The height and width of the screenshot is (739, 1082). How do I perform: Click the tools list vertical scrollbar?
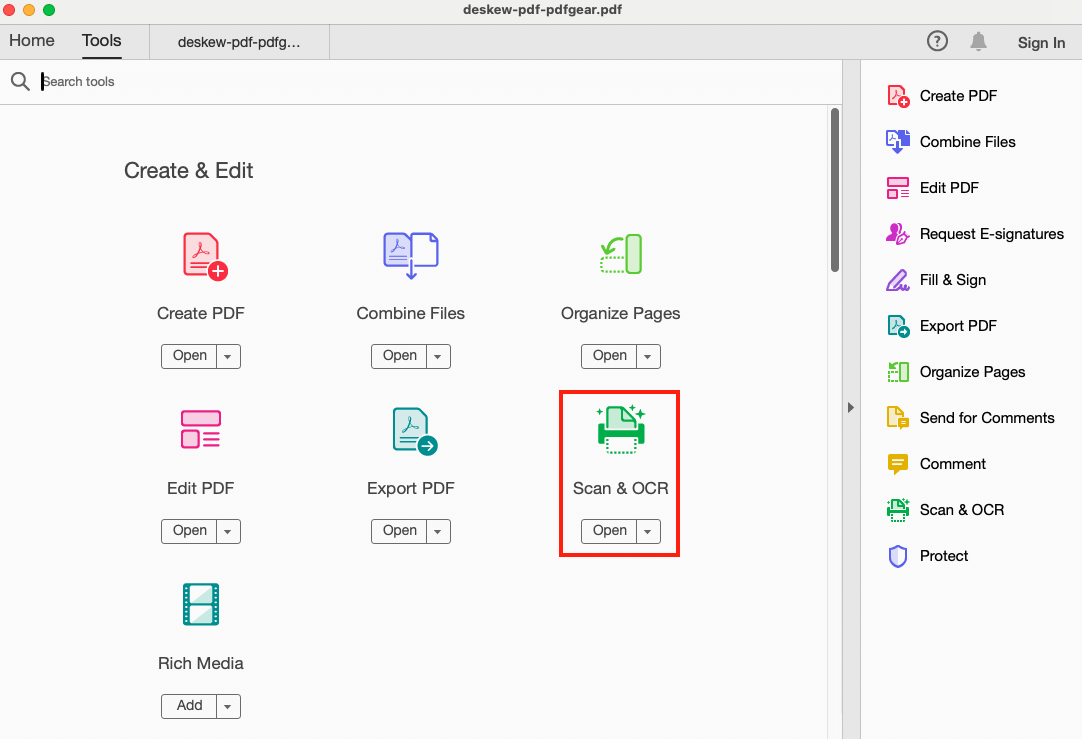point(835,190)
